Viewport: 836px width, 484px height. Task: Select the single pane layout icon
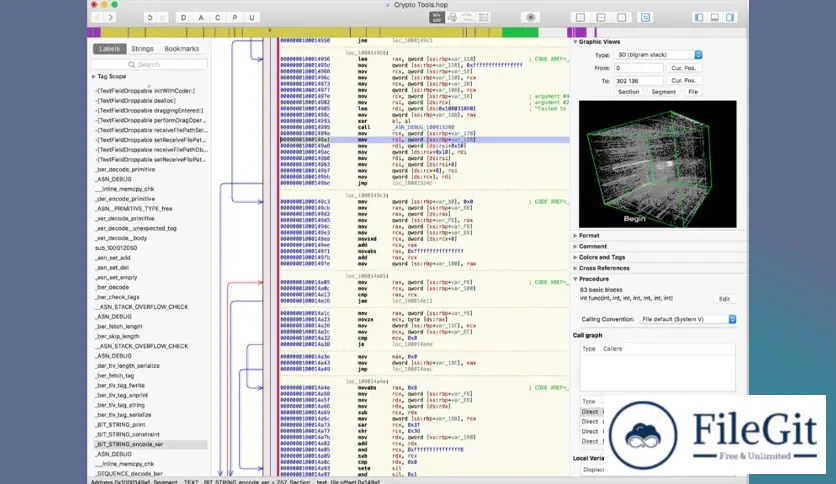(x=622, y=18)
